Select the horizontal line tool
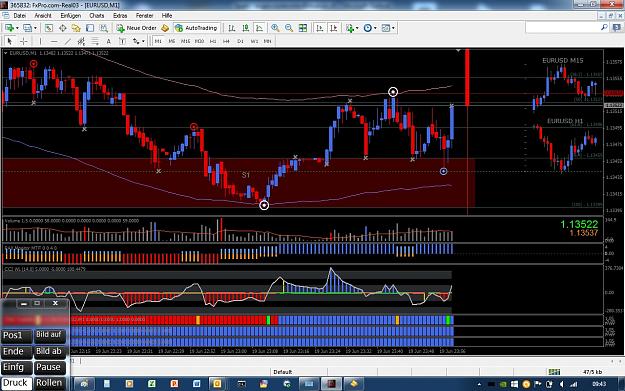The image size is (625, 391). tap(54, 41)
